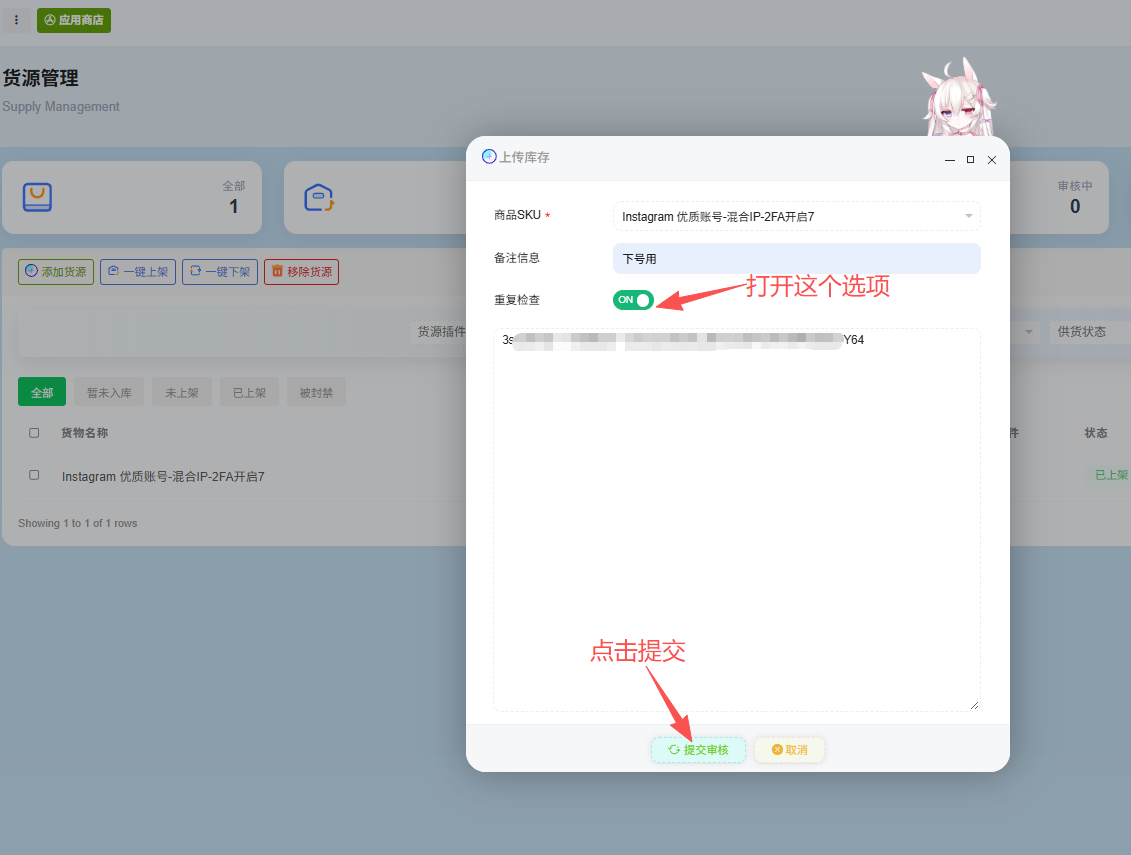Open the 应用商店 app store
This screenshot has width=1131, height=855.
tap(74, 20)
